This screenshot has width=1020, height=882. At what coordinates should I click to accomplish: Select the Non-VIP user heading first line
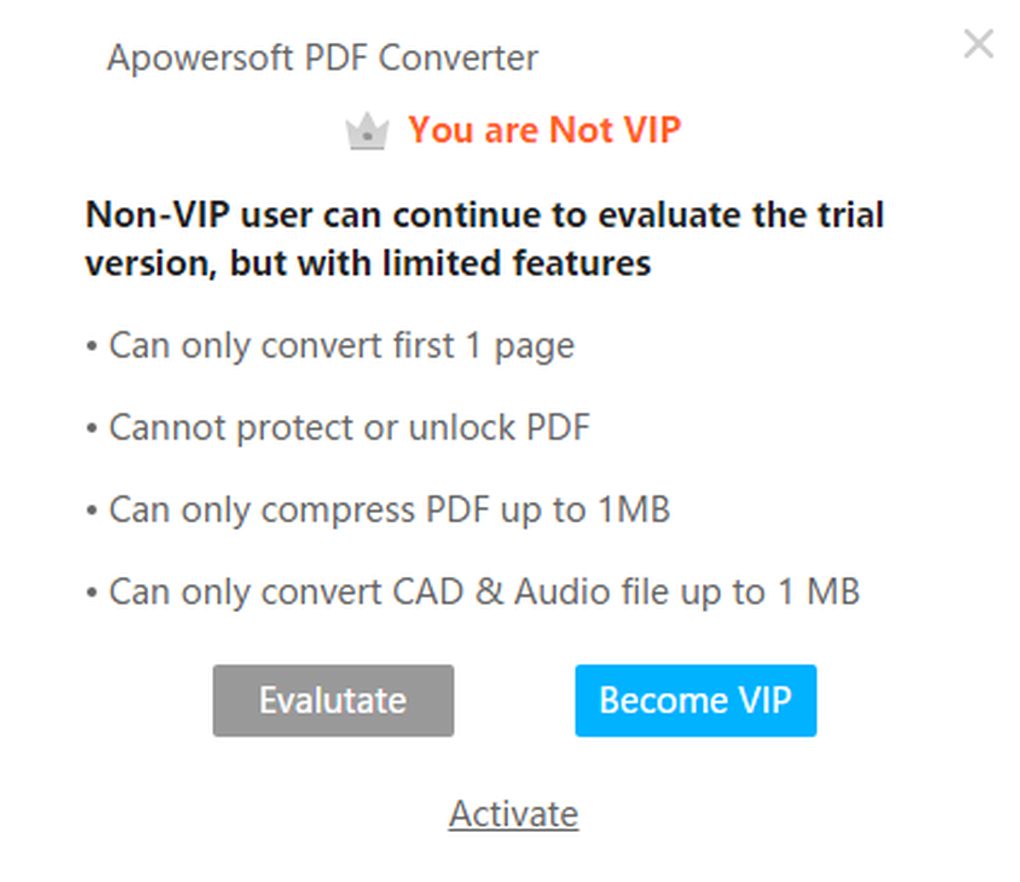pyautogui.click(x=485, y=215)
